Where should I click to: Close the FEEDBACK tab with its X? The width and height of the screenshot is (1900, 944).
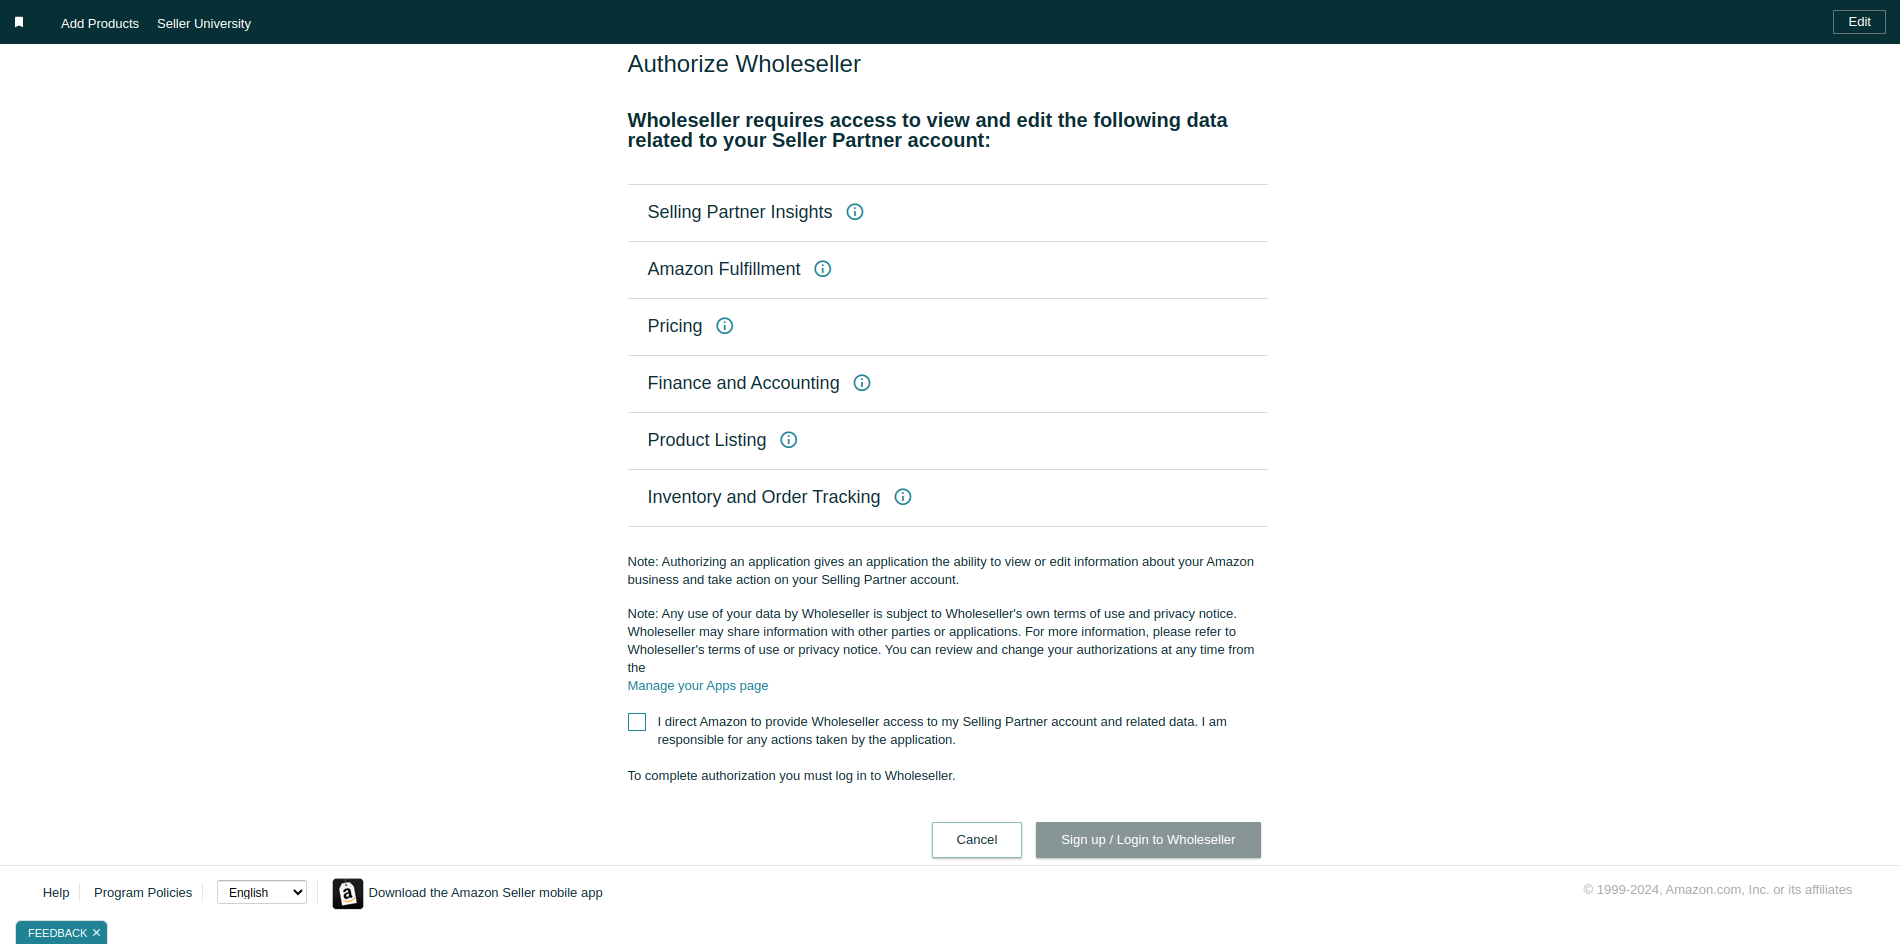coord(96,933)
